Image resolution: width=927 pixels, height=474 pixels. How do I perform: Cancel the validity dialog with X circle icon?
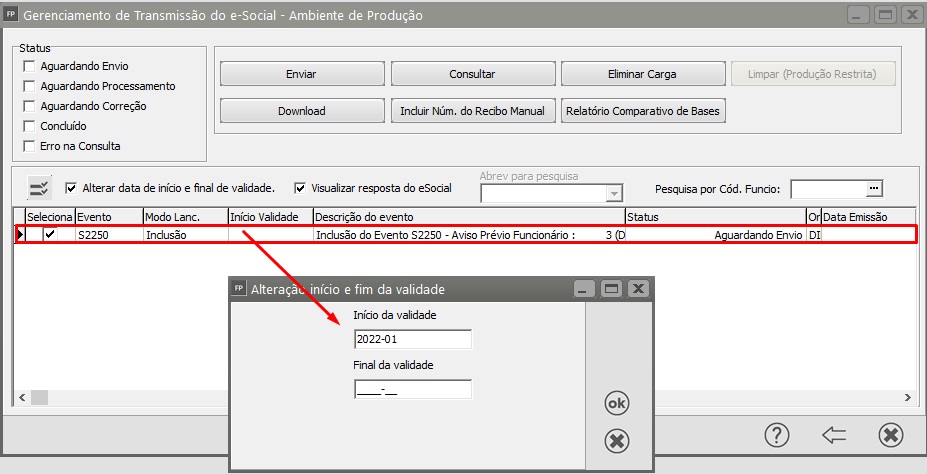[617, 441]
